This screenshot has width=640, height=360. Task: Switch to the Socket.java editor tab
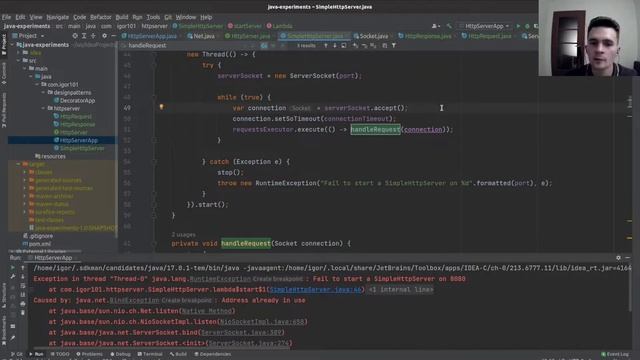[x=371, y=36]
